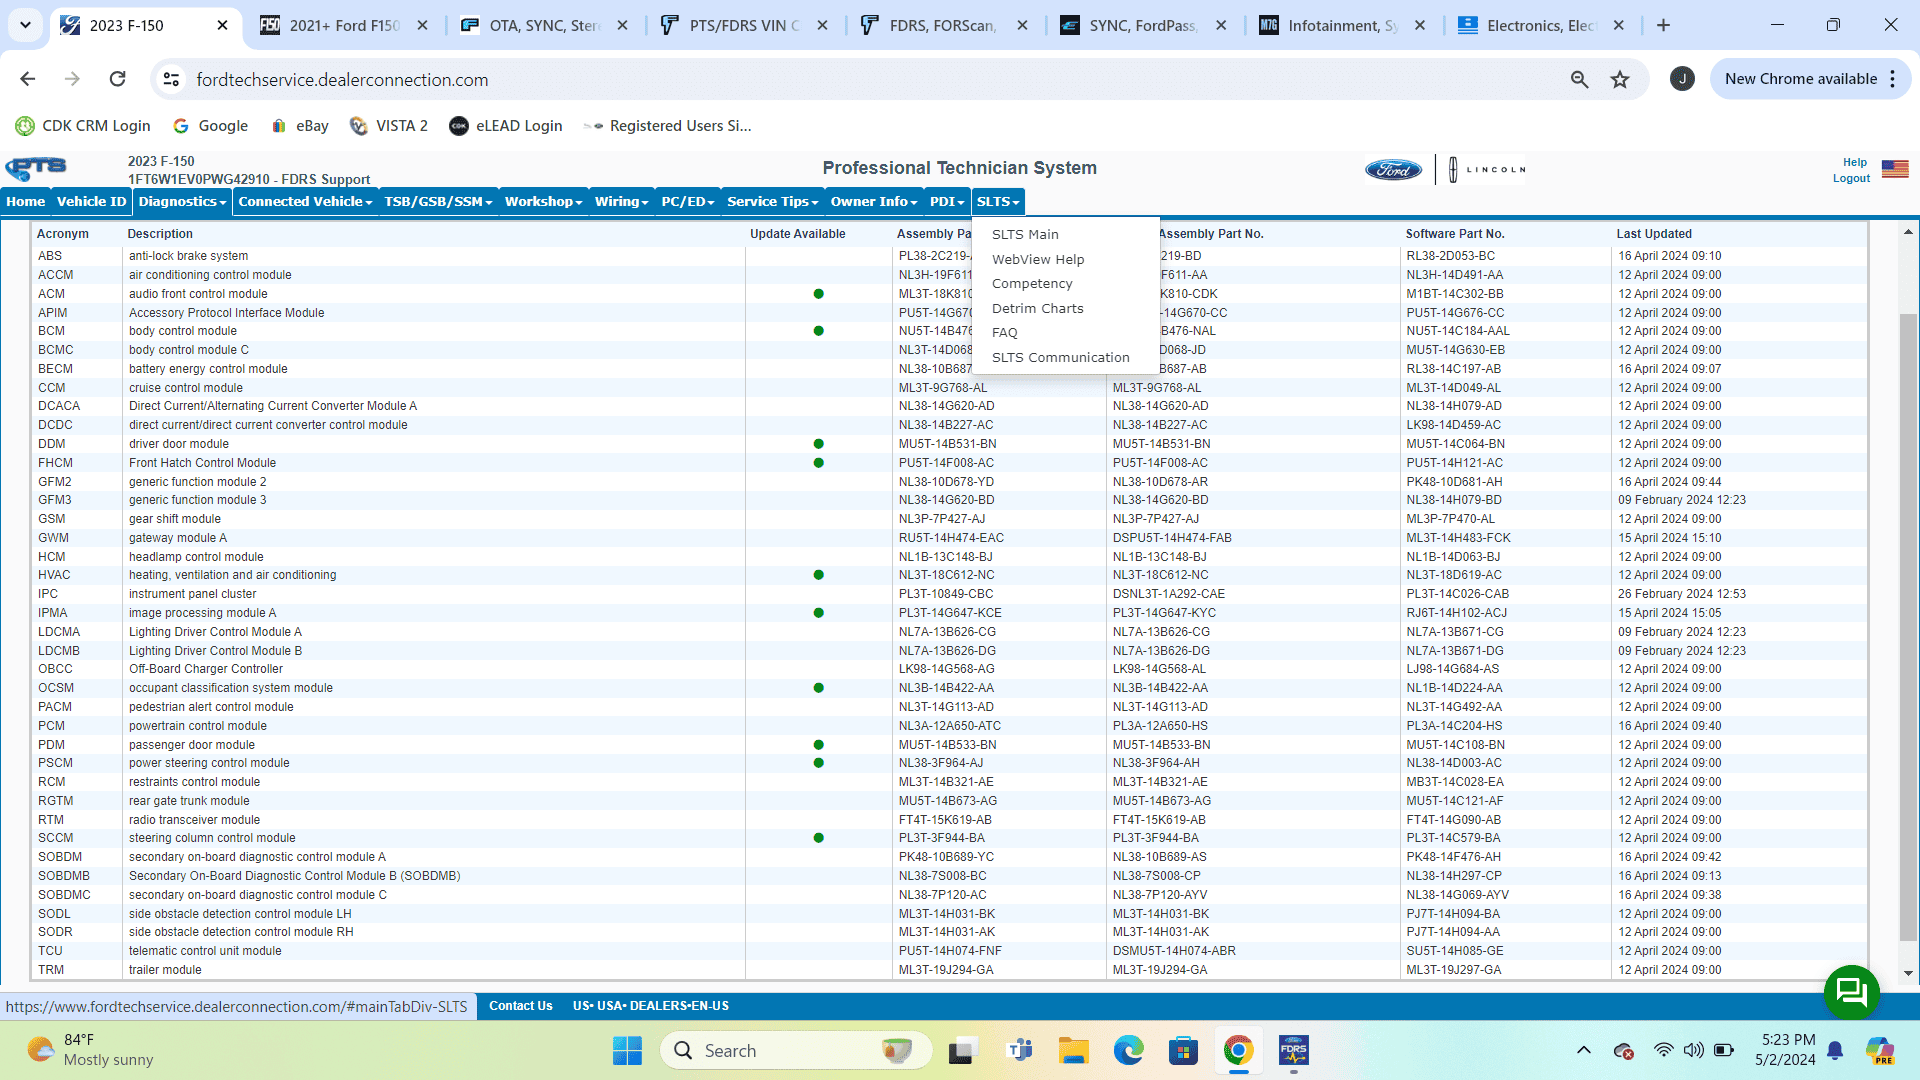Click SCCM update available green dot
The height and width of the screenshot is (1080, 1920).
pos(818,838)
